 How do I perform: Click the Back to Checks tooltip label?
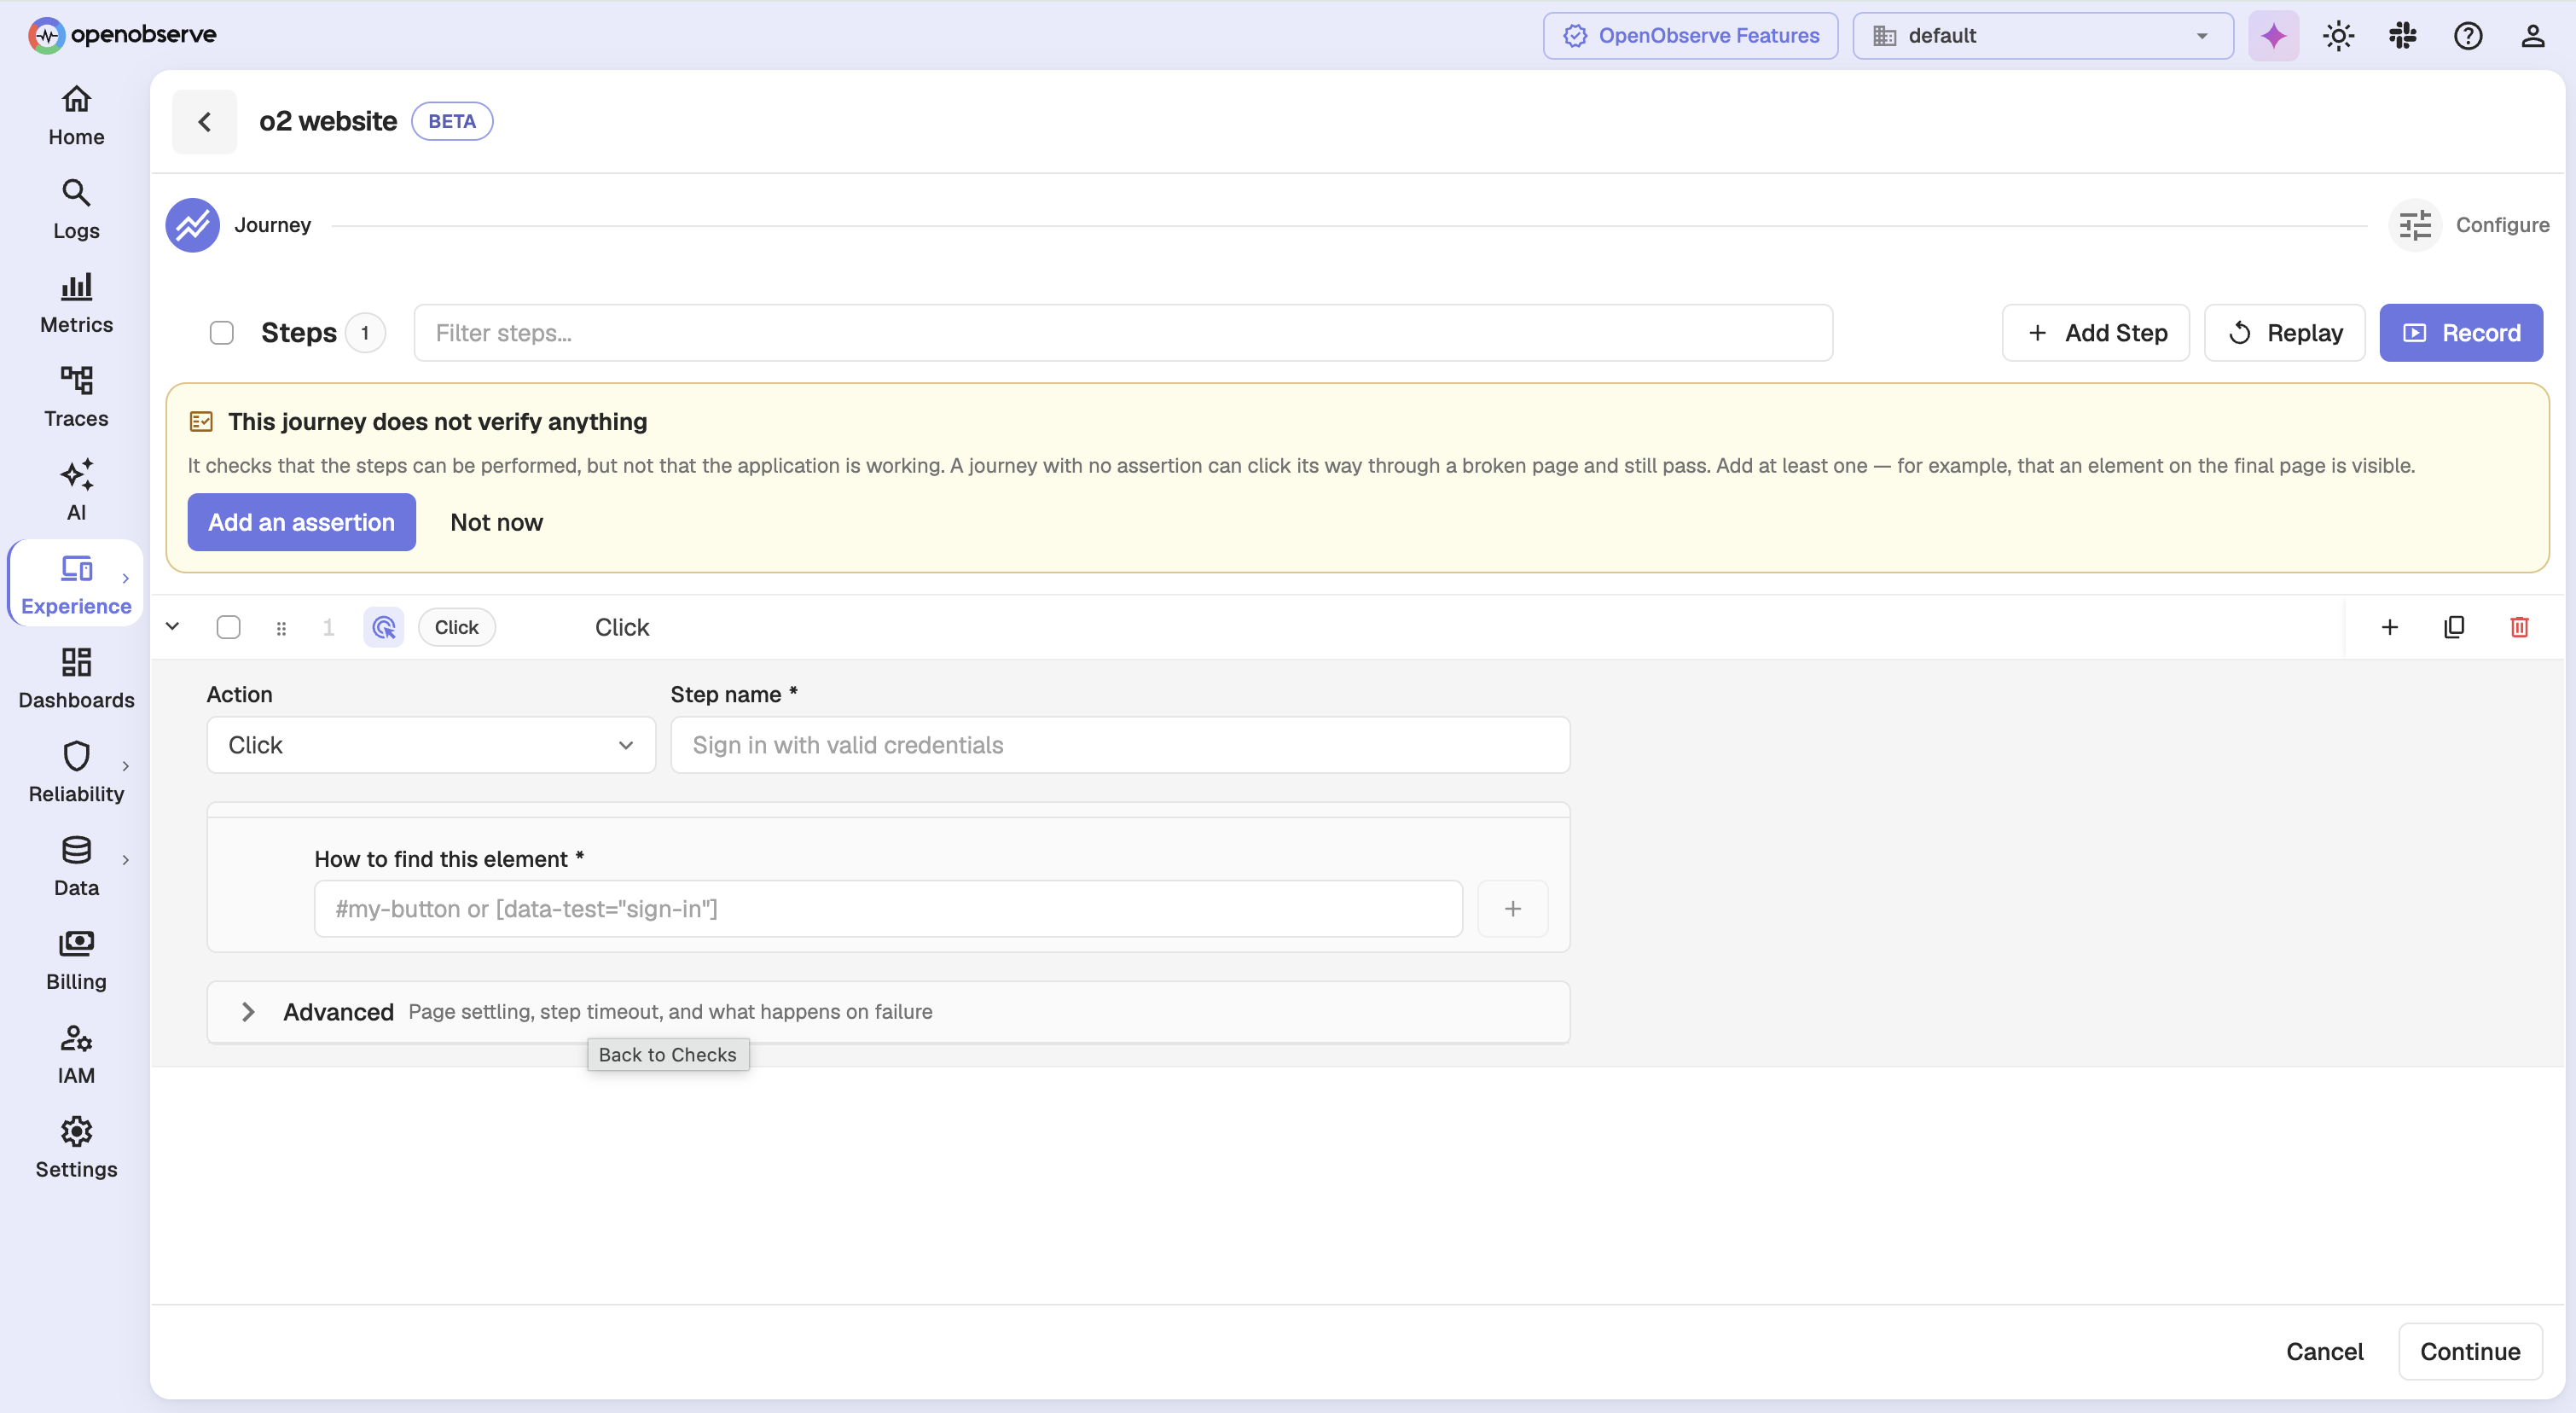(x=668, y=1055)
